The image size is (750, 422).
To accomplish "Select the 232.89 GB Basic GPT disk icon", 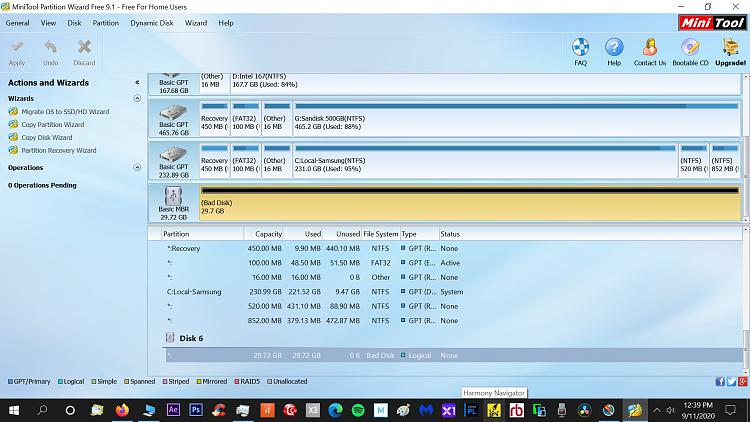I will [x=174, y=162].
